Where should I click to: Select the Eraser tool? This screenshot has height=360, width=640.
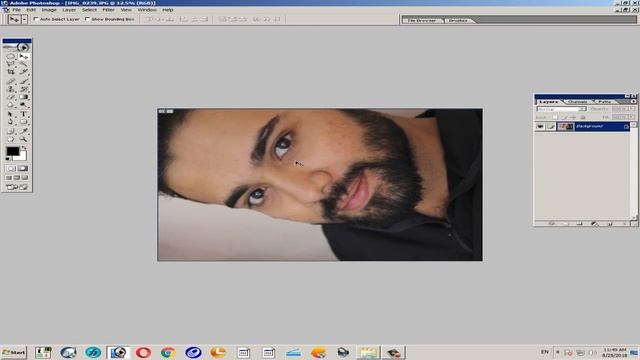(x=11, y=97)
